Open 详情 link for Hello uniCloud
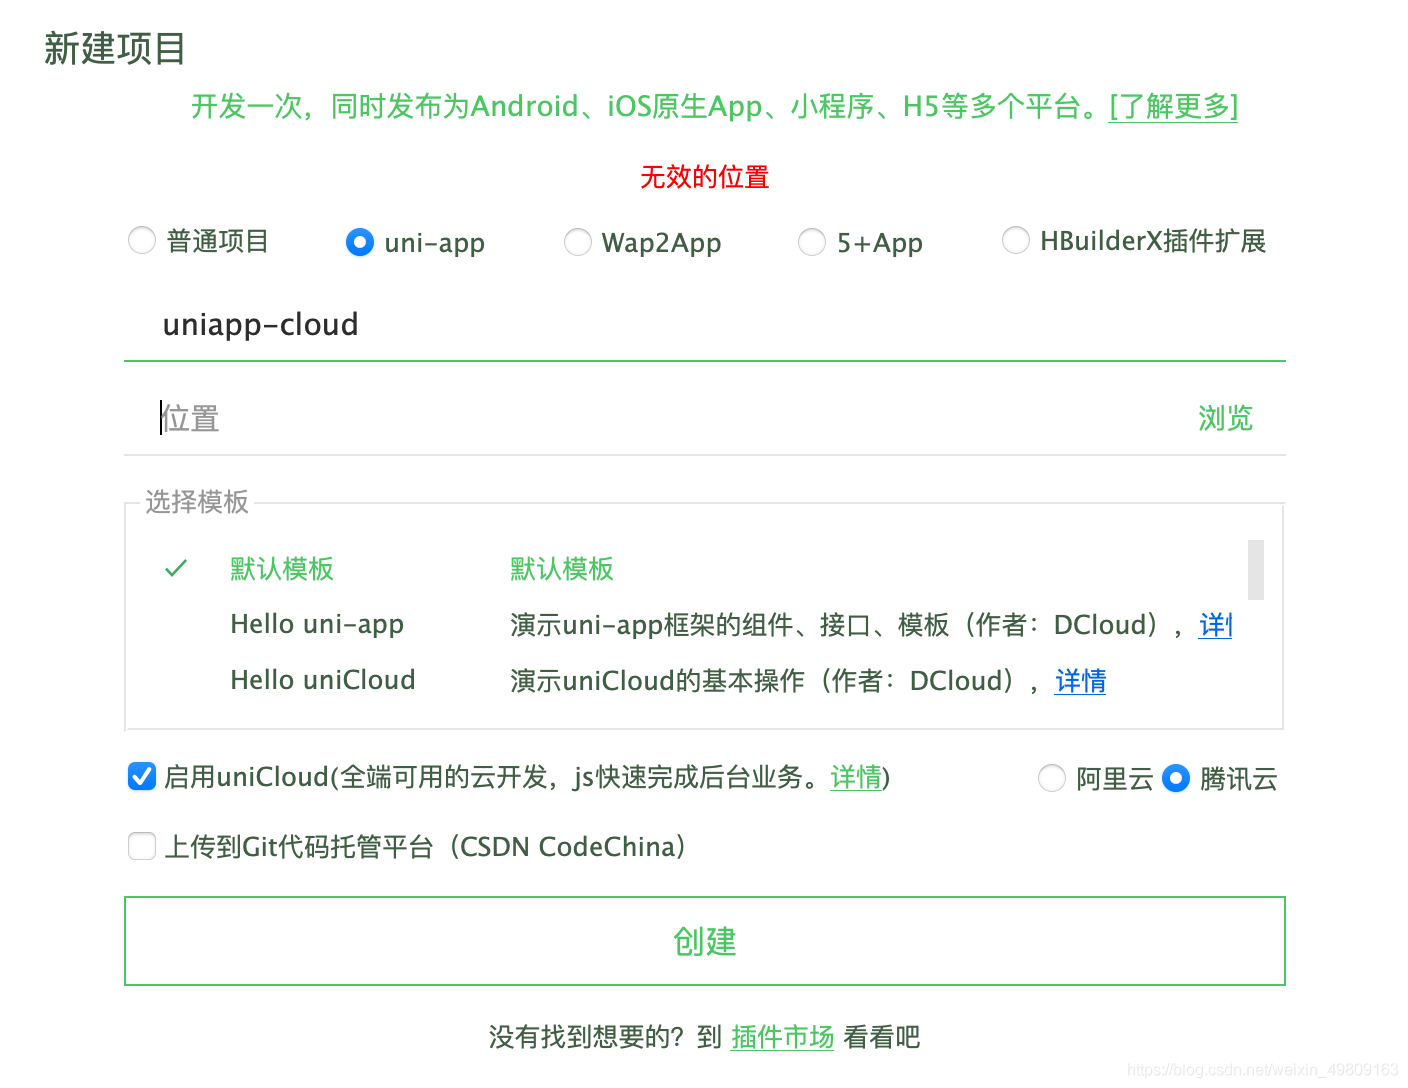Viewport: 1408px width, 1088px height. pyautogui.click(x=1080, y=681)
